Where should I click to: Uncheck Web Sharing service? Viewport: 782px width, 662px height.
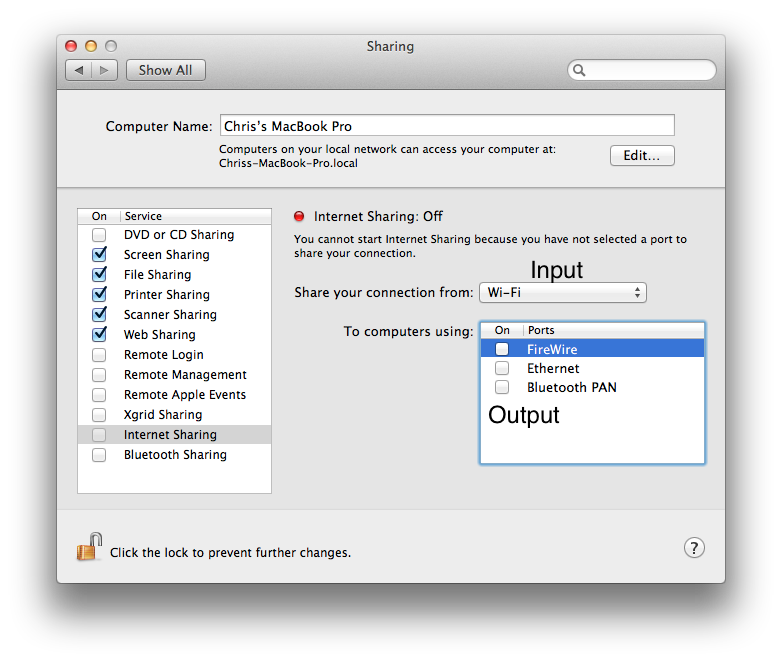[99, 334]
